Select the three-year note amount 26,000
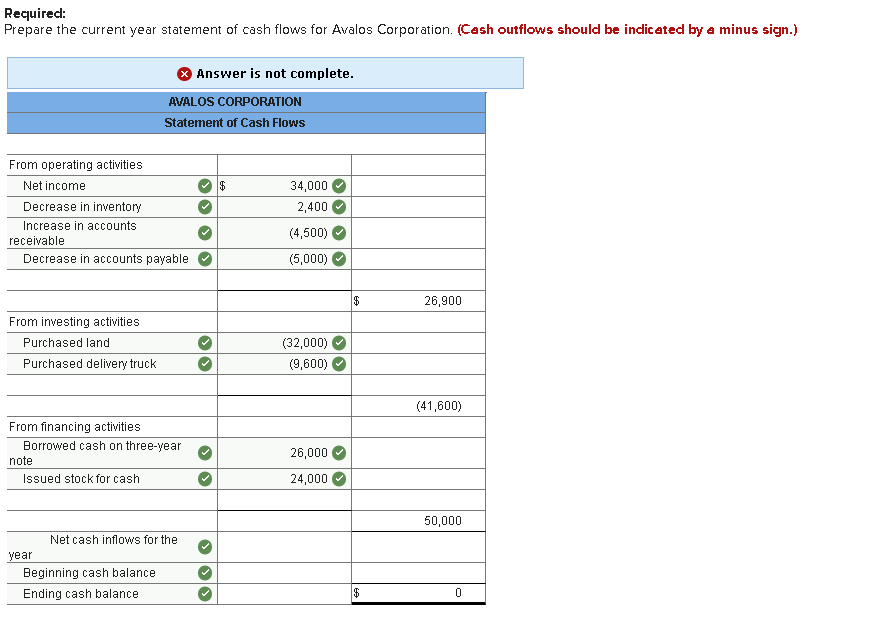 point(284,453)
